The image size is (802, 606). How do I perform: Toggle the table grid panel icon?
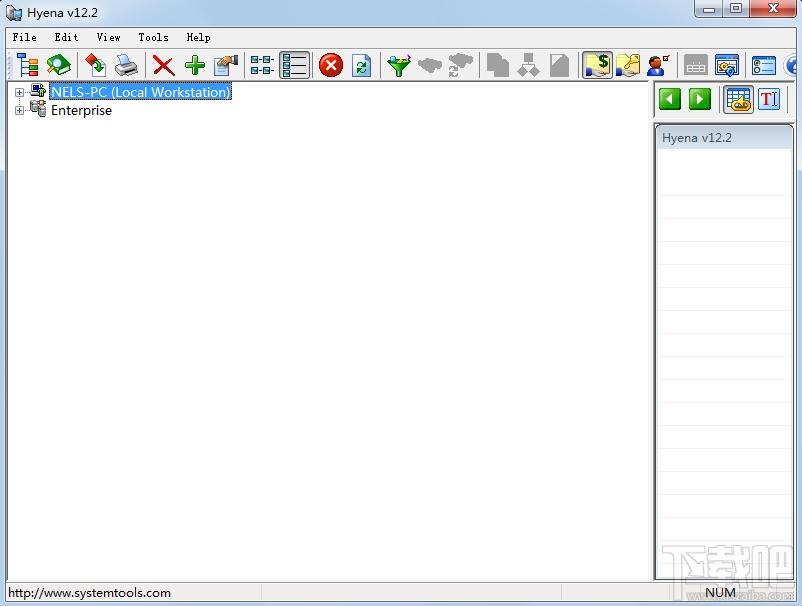738,99
